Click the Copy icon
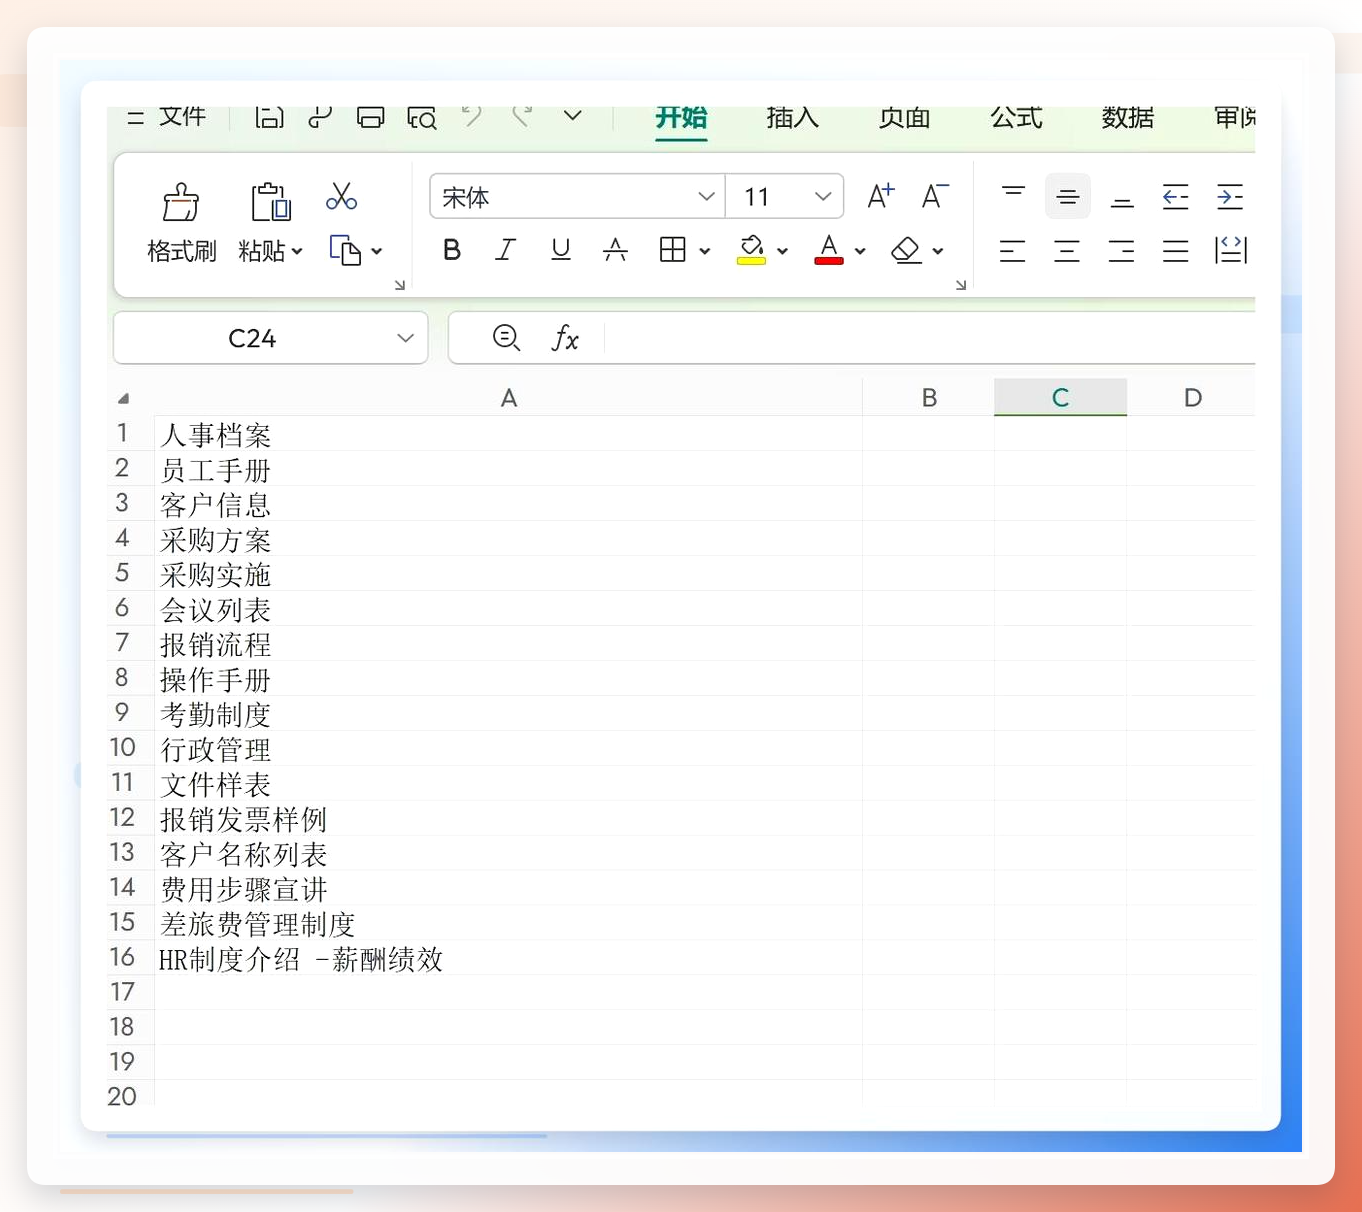Viewport: 1362px width, 1212px height. 345,250
